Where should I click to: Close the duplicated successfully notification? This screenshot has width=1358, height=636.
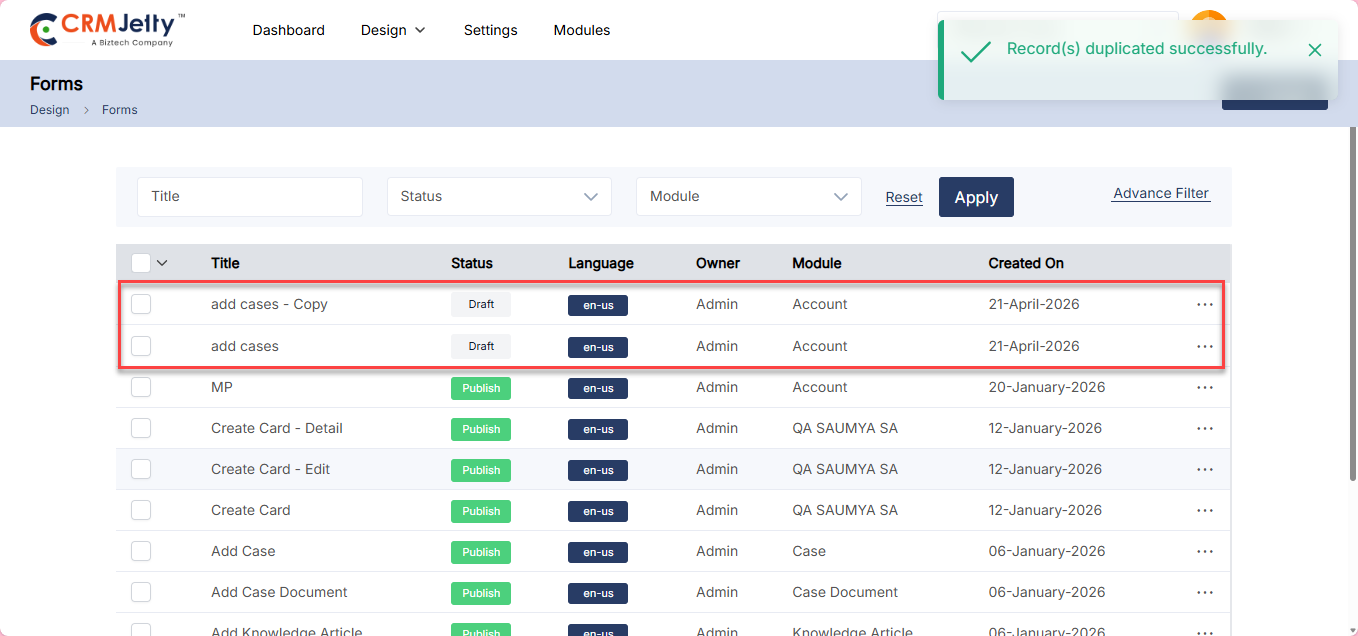click(1314, 50)
